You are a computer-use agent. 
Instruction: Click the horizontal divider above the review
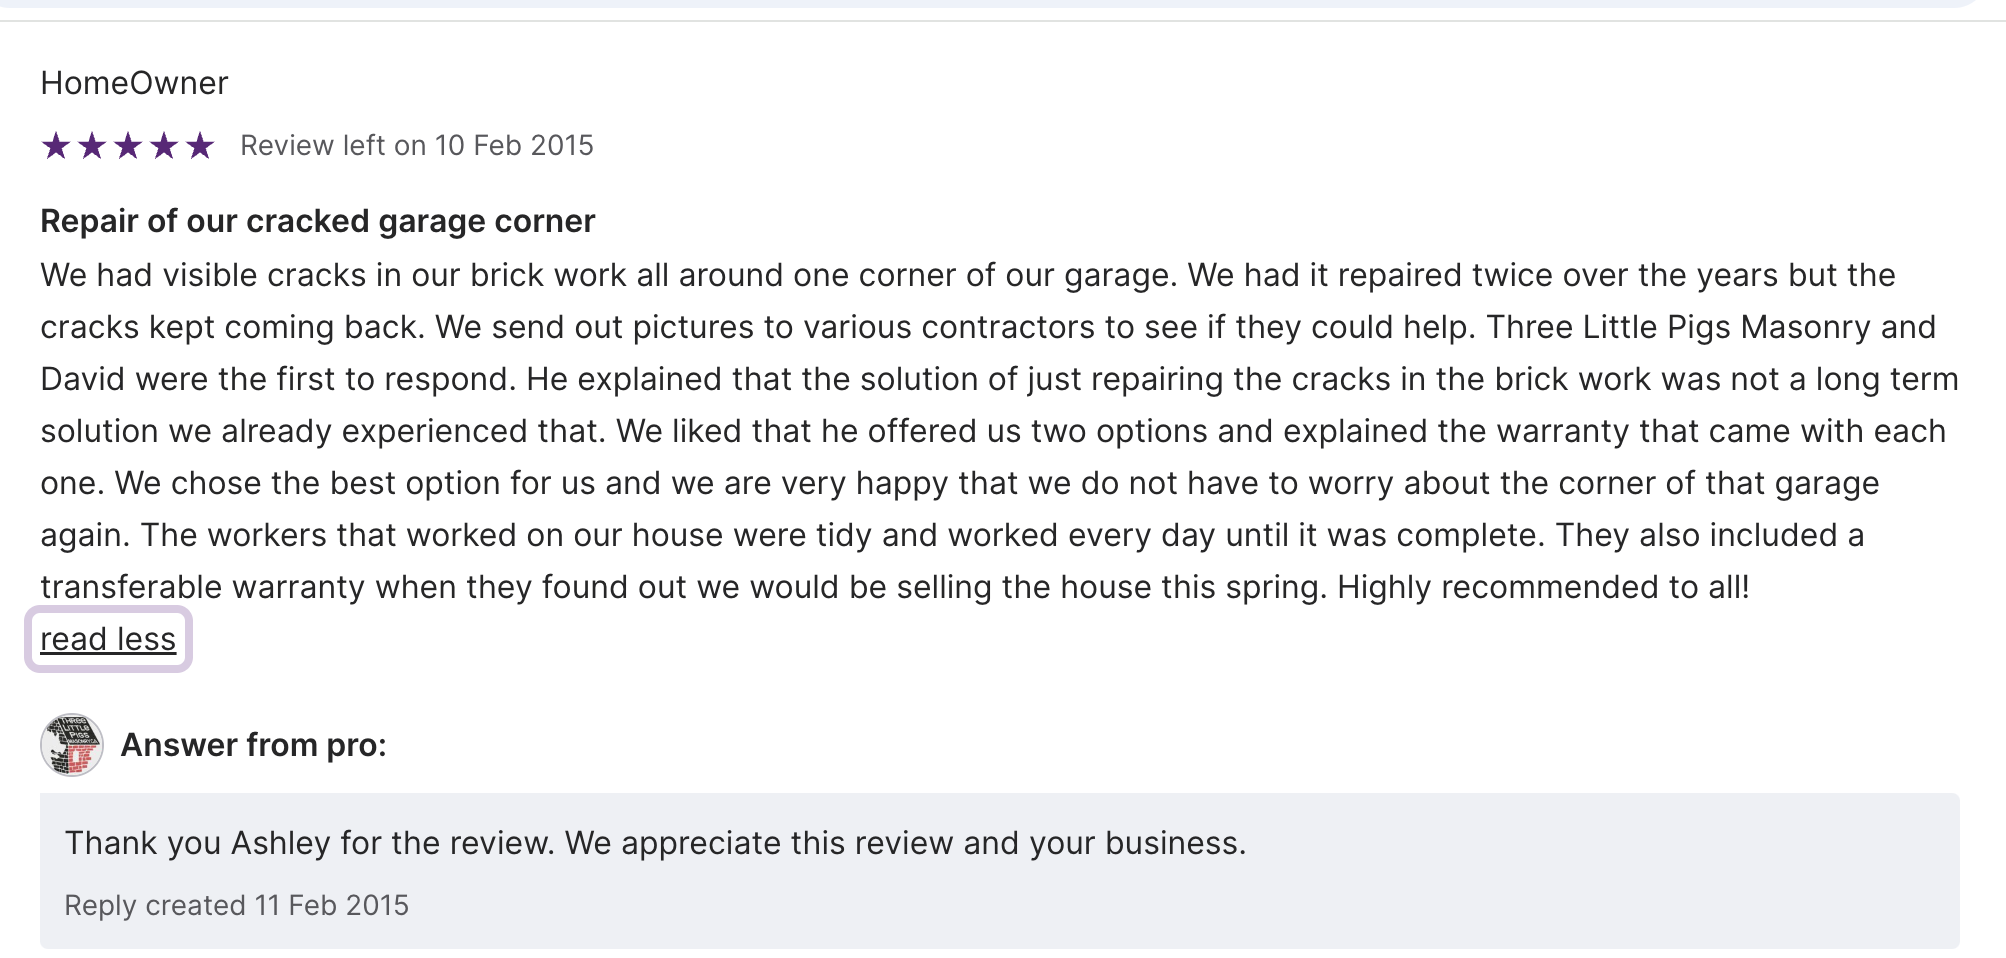[x=1000, y=21]
